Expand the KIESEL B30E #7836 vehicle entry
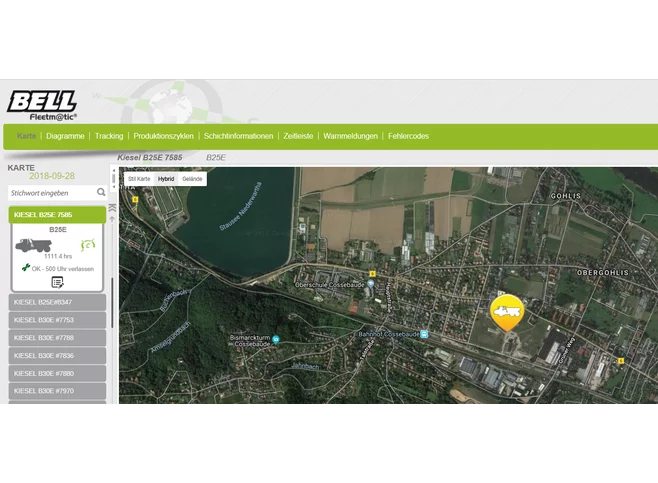Viewport: 658px width, 483px height. (57, 355)
